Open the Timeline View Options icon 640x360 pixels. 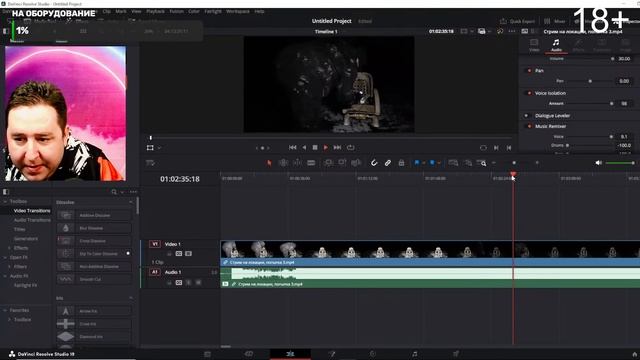(x=150, y=163)
